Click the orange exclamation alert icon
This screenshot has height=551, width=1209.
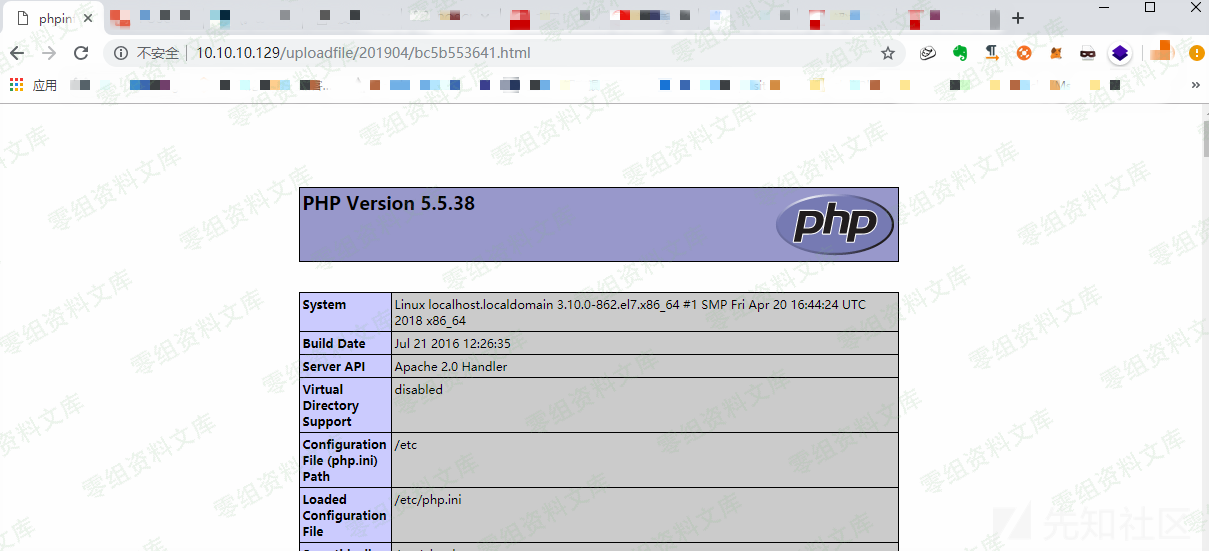pos(1197,53)
